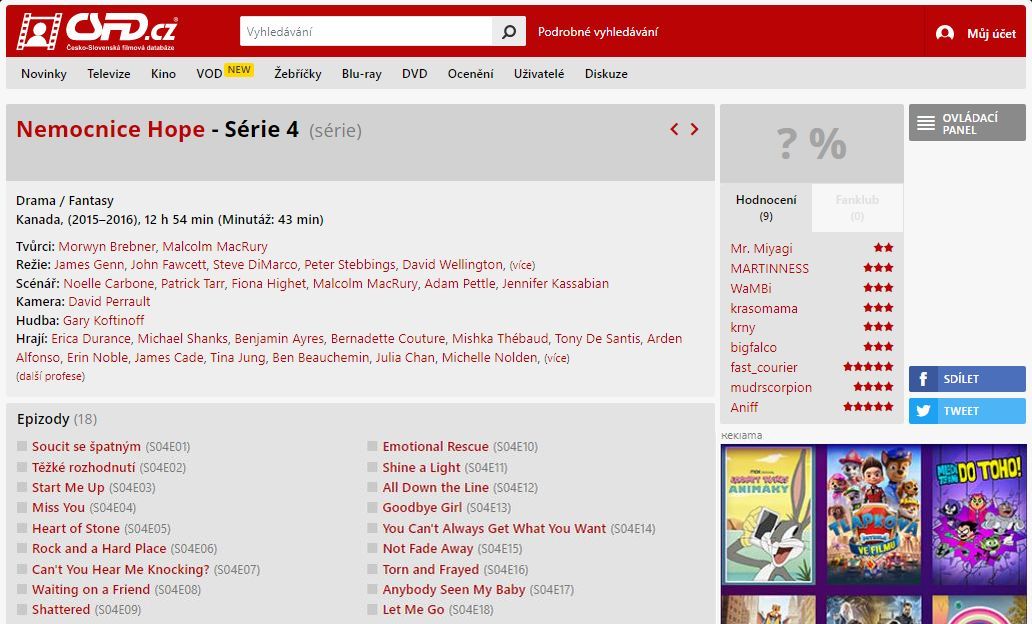The image size is (1032, 624).
Task: Click the ČSFD.cz logo
Action: 97,31
